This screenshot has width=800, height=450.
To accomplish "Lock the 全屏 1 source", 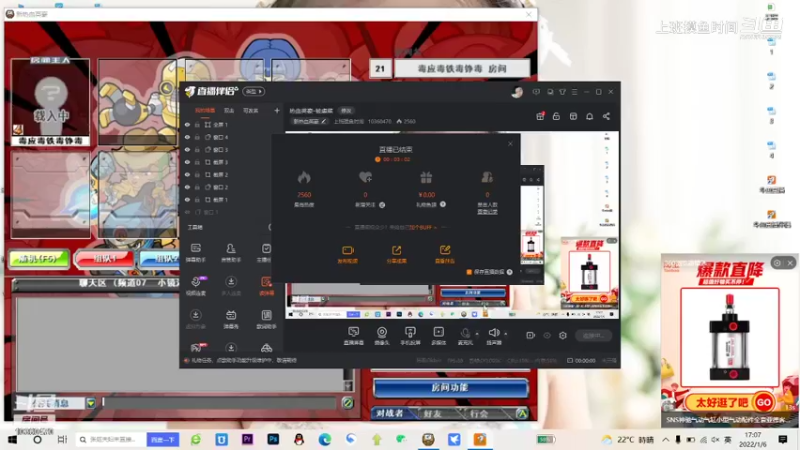I will click(197, 124).
